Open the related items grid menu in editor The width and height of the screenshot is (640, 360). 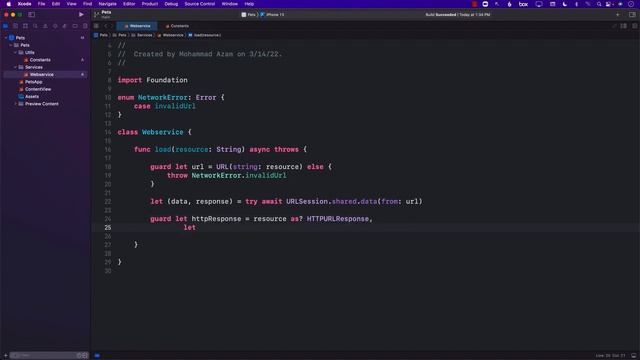point(96,26)
